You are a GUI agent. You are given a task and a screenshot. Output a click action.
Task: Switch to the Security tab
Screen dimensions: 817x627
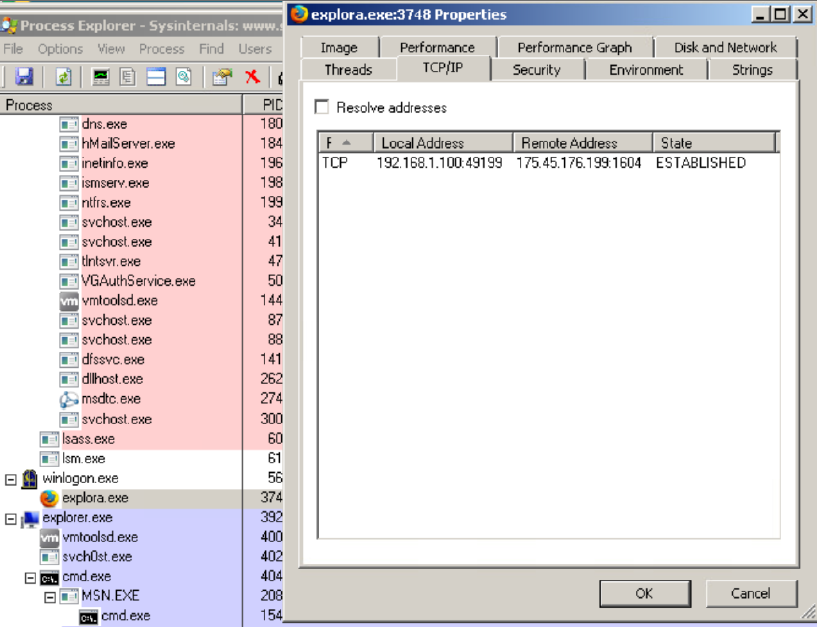537,70
